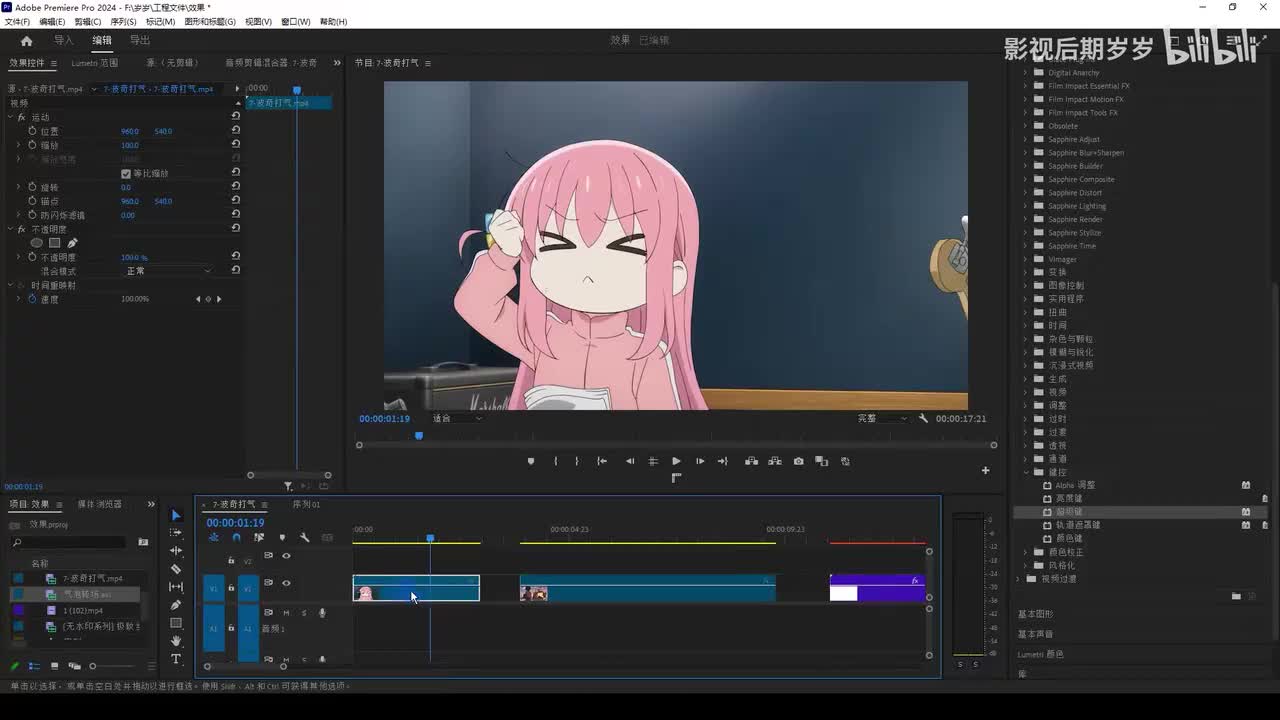Expand the 颜色校正 effects folder
This screenshot has height=720, width=1280.
[x=1025, y=552]
